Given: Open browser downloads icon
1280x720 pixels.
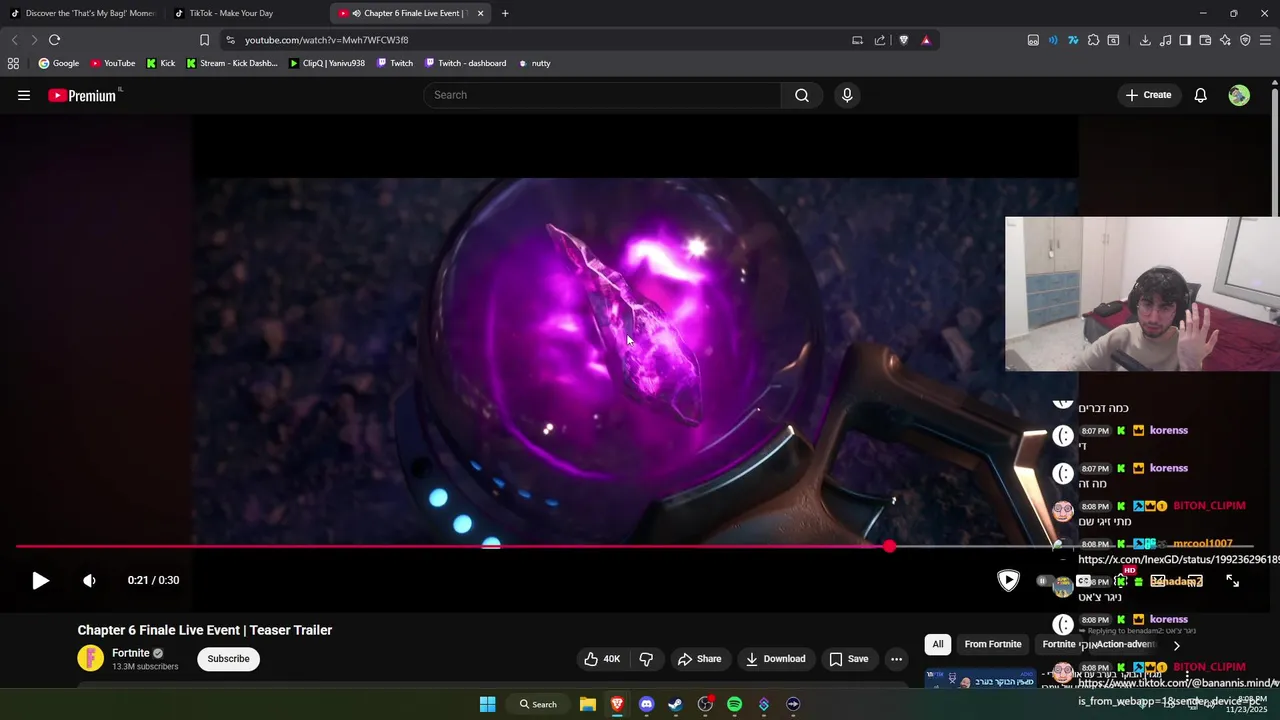Looking at the screenshot, I should (1145, 40).
